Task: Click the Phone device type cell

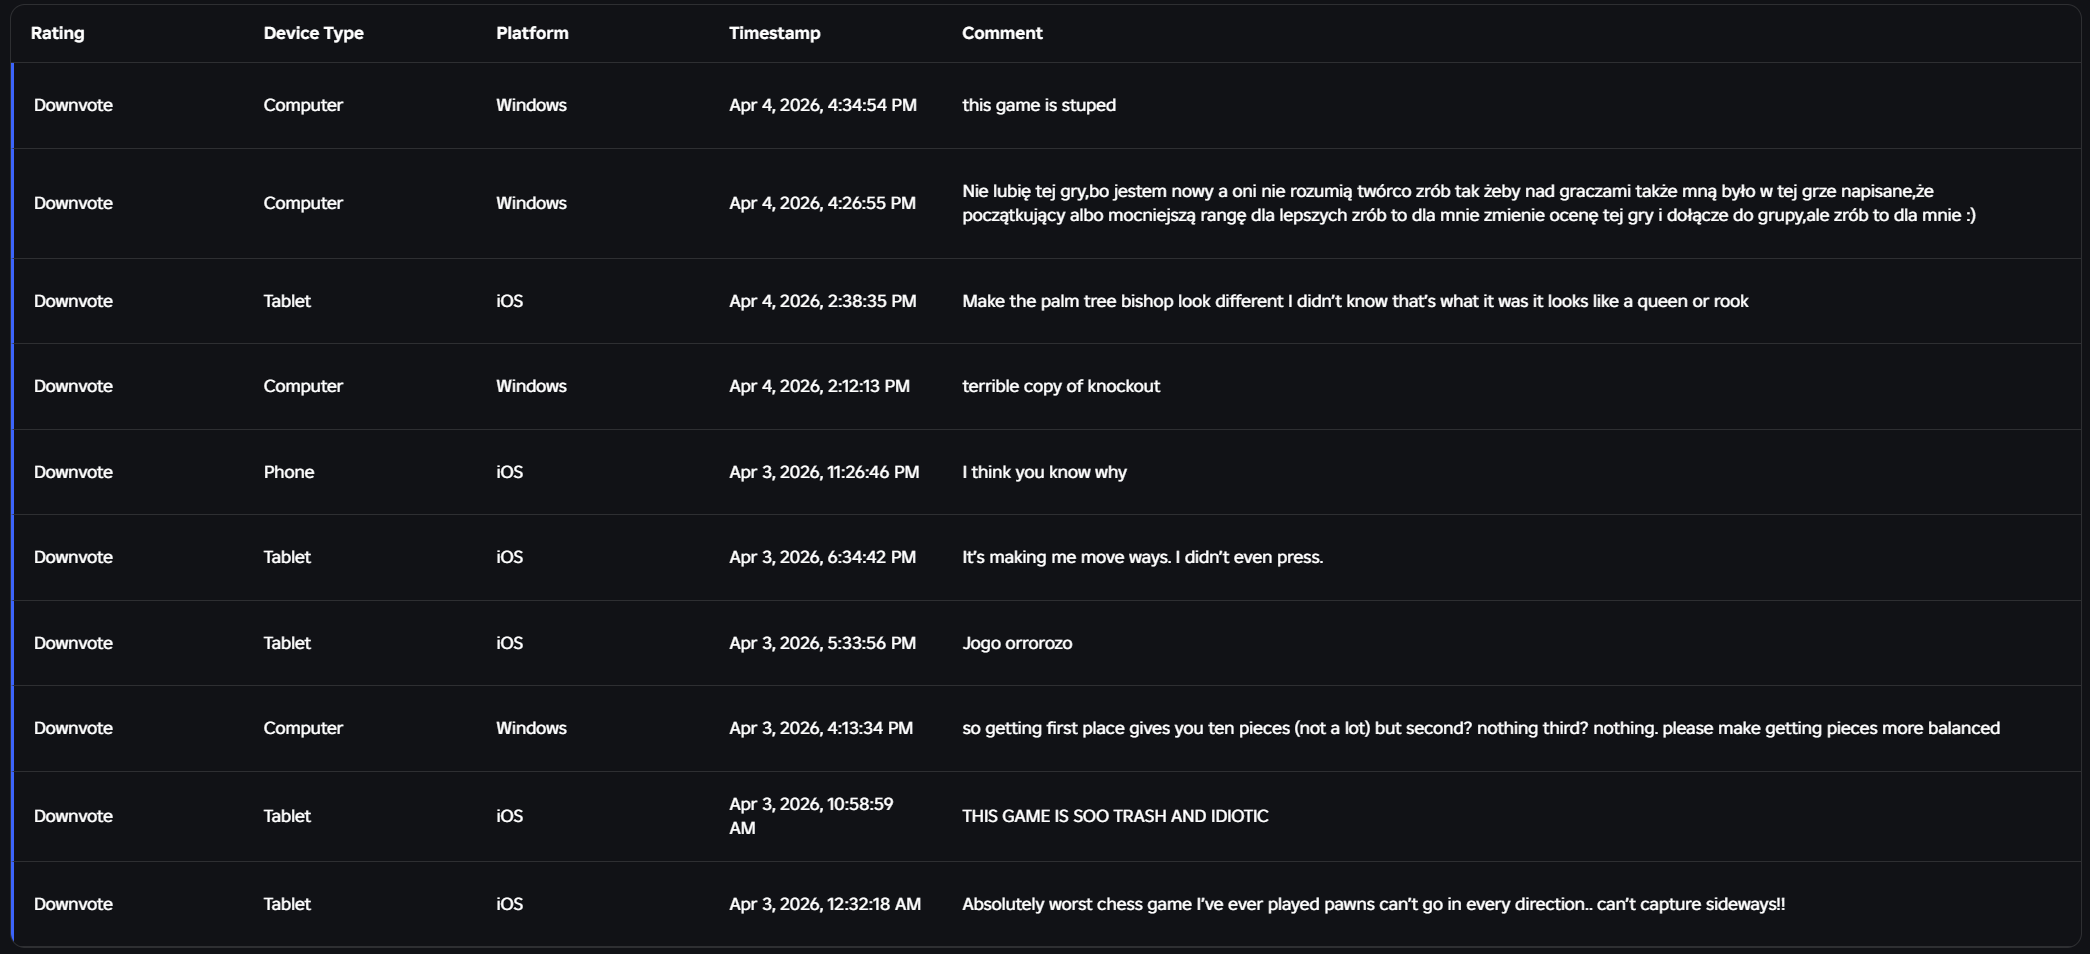Action: [x=288, y=472]
